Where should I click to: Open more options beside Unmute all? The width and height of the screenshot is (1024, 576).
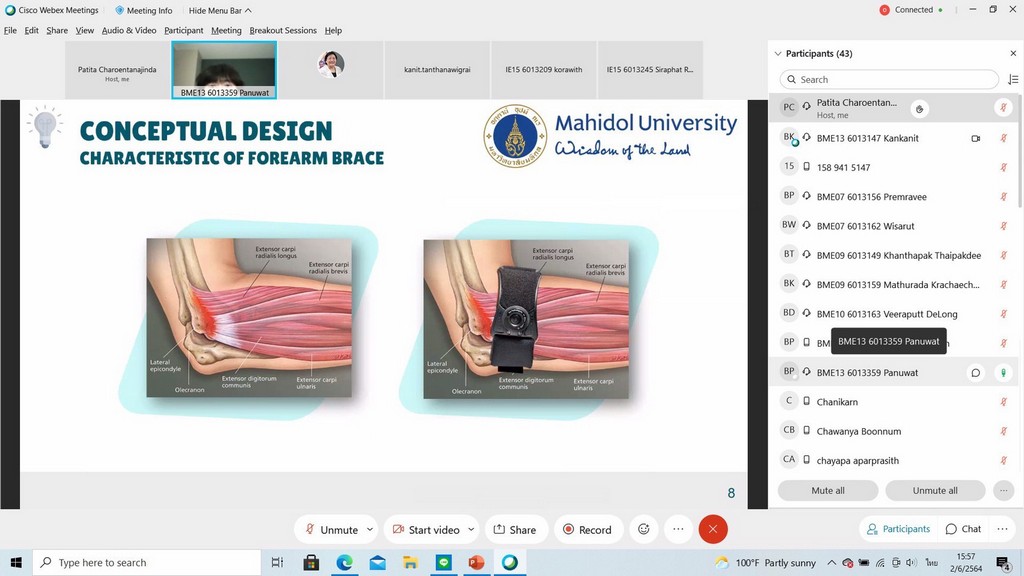1003,491
